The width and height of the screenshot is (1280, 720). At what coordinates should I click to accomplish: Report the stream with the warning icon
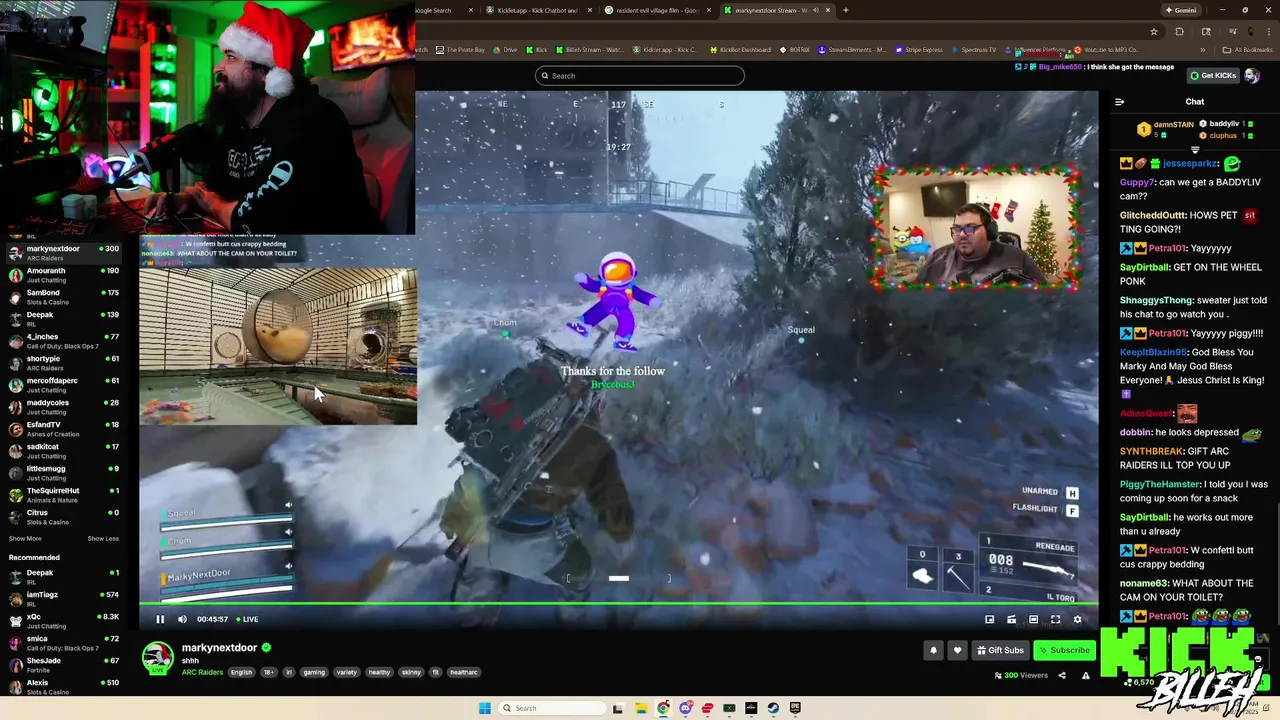click(x=1085, y=675)
